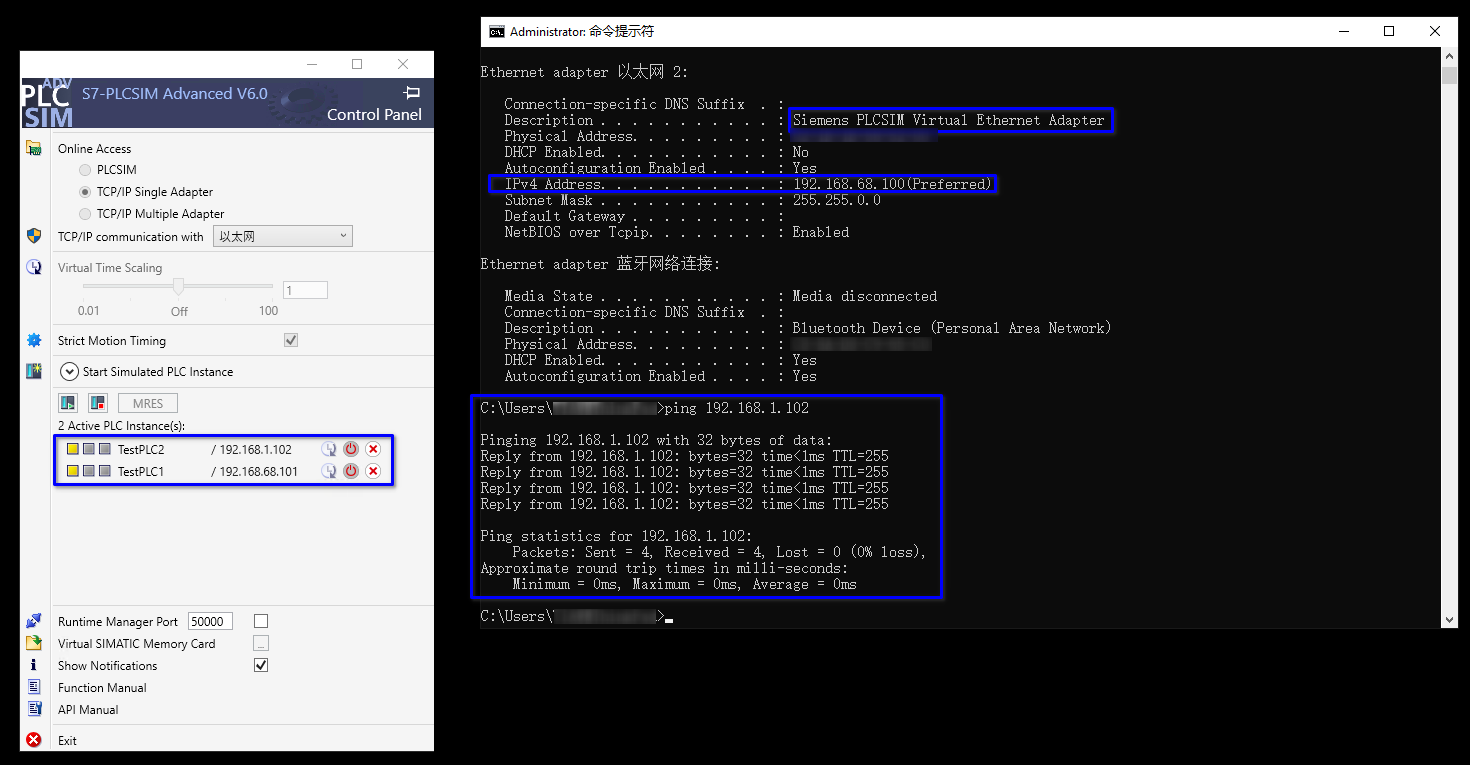1470x765 pixels.
Task: Click the Online Access folder icon
Action: click(x=33, y=147)
